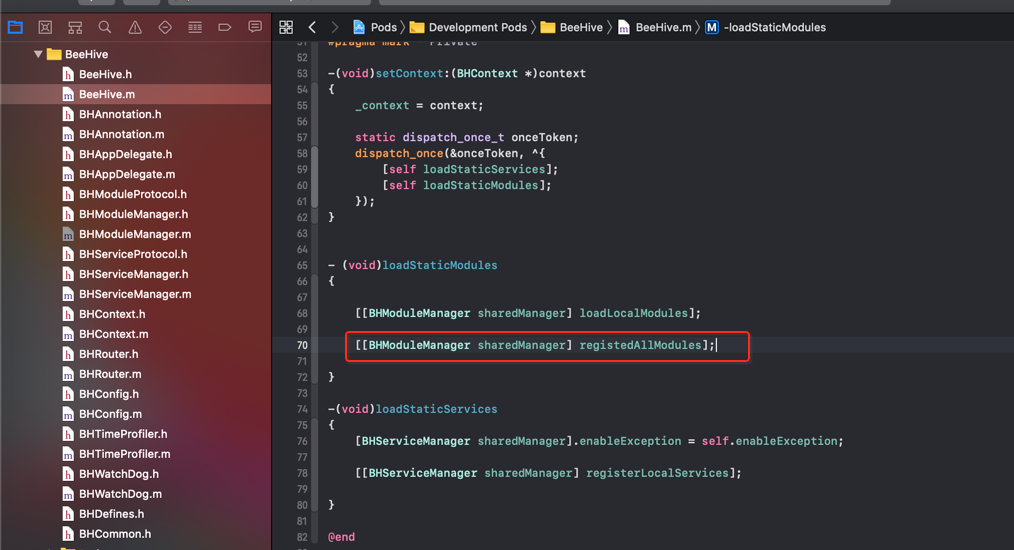Open the Find navigator magnifier icon
Viewport: 1014px width, 550px height.
(x=104, y=27)
